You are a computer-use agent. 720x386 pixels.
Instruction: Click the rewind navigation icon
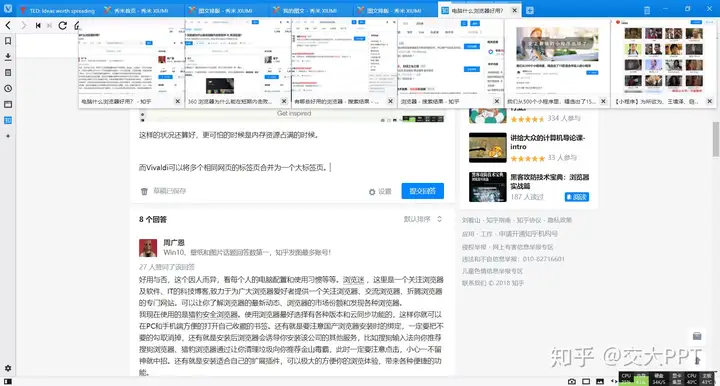pyautogui.click(x=38, y=26)
